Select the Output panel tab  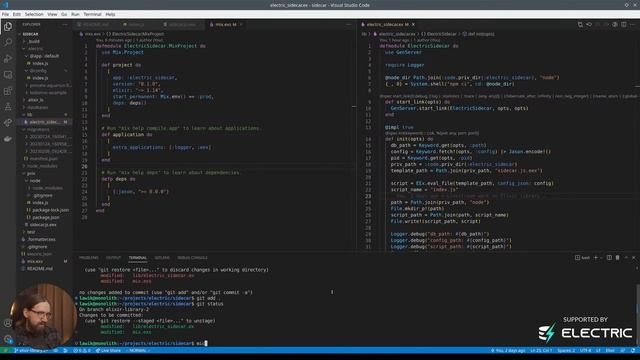113,258
